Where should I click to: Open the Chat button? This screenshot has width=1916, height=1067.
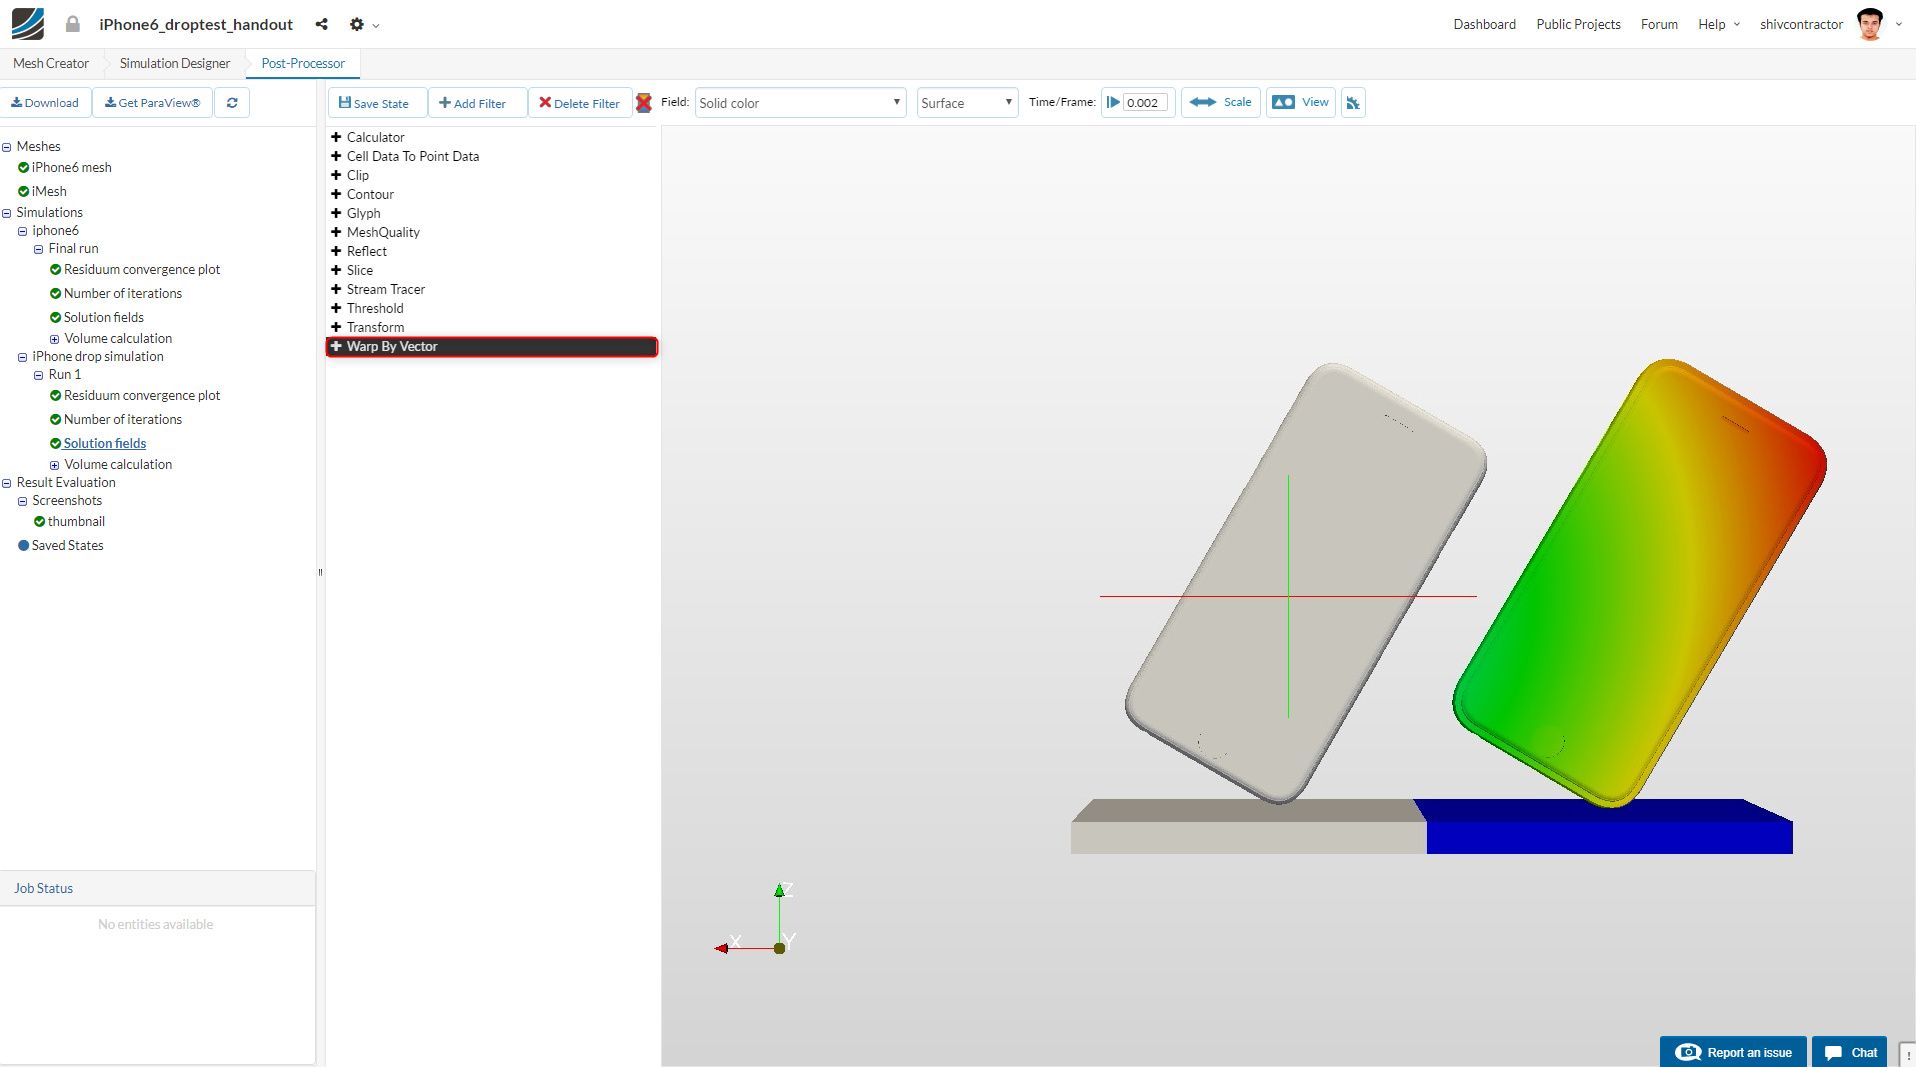pyautogui.click(x=1850, y=1052)
